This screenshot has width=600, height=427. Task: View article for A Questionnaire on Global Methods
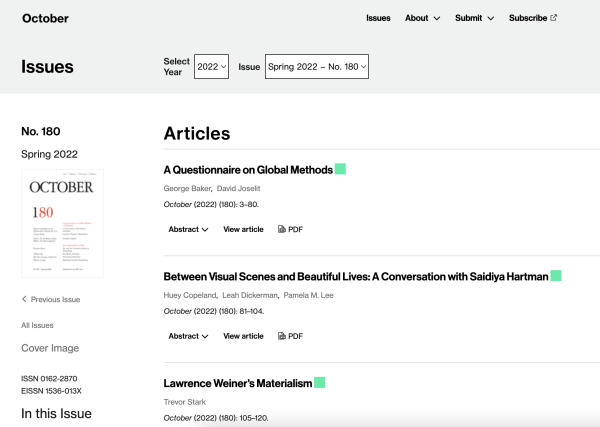pyautogui.click(x=243, y=229)
